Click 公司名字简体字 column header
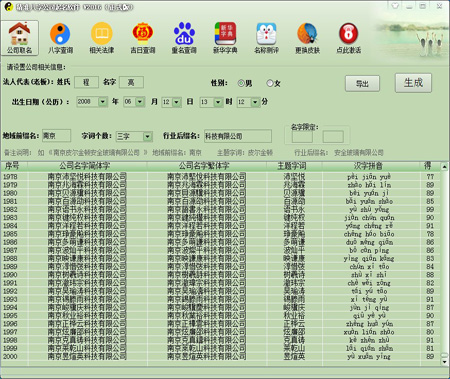 87,166
